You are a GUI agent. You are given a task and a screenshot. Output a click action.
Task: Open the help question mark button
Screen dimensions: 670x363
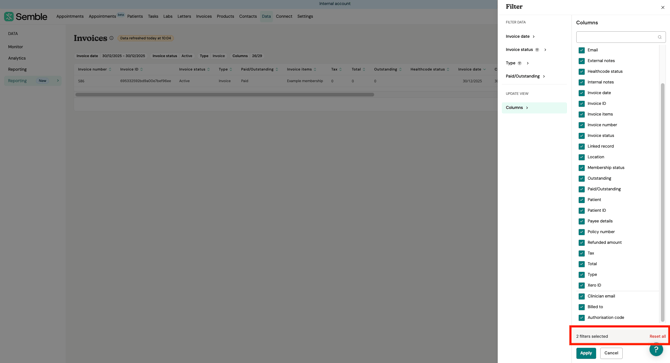(x=656, y=349)
